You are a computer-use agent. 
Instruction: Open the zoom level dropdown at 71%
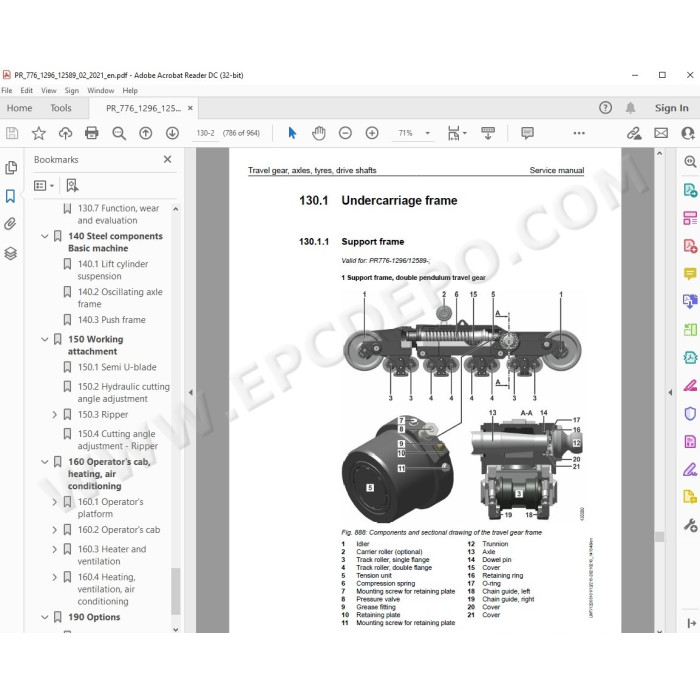(427, 133)
